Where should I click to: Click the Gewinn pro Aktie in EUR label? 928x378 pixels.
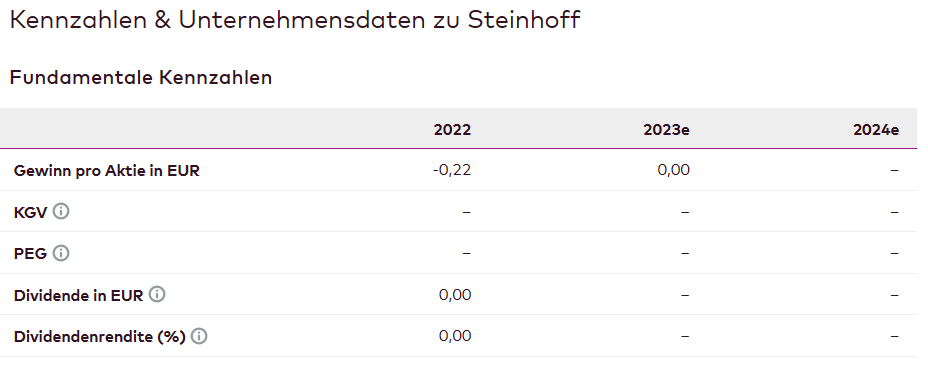[x=107, y=171]
